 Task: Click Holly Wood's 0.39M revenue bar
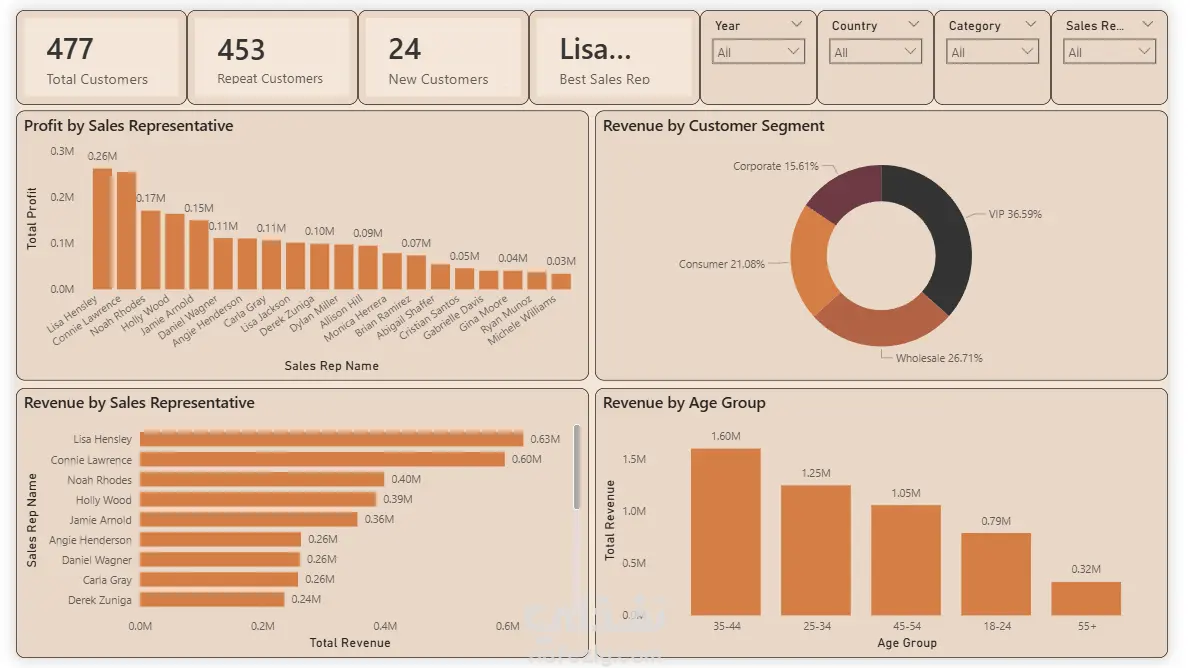click(x=258, y=499)
